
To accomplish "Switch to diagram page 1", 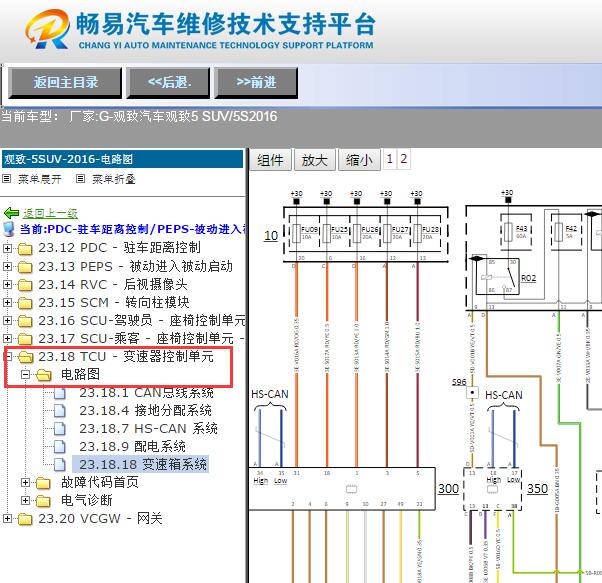I will (390, 159).
